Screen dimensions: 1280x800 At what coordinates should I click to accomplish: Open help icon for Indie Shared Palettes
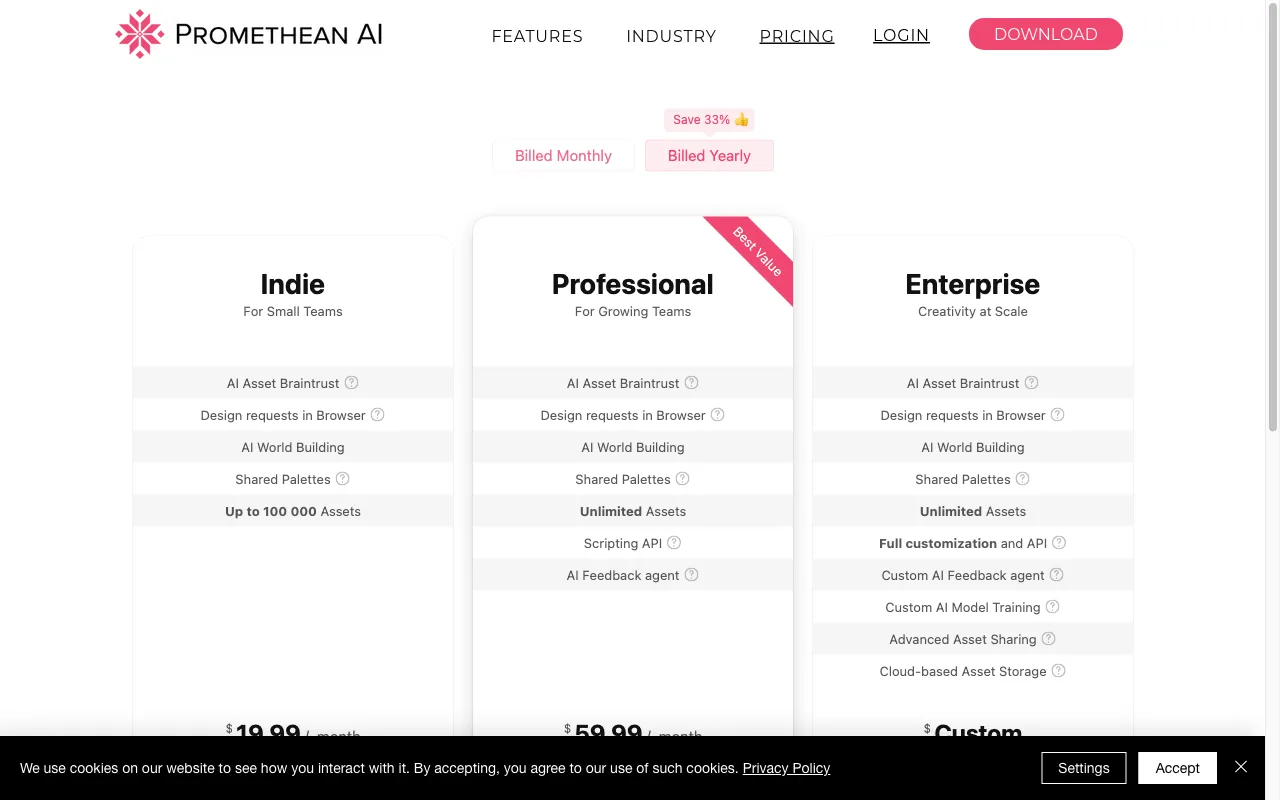(x=342, y=478)
